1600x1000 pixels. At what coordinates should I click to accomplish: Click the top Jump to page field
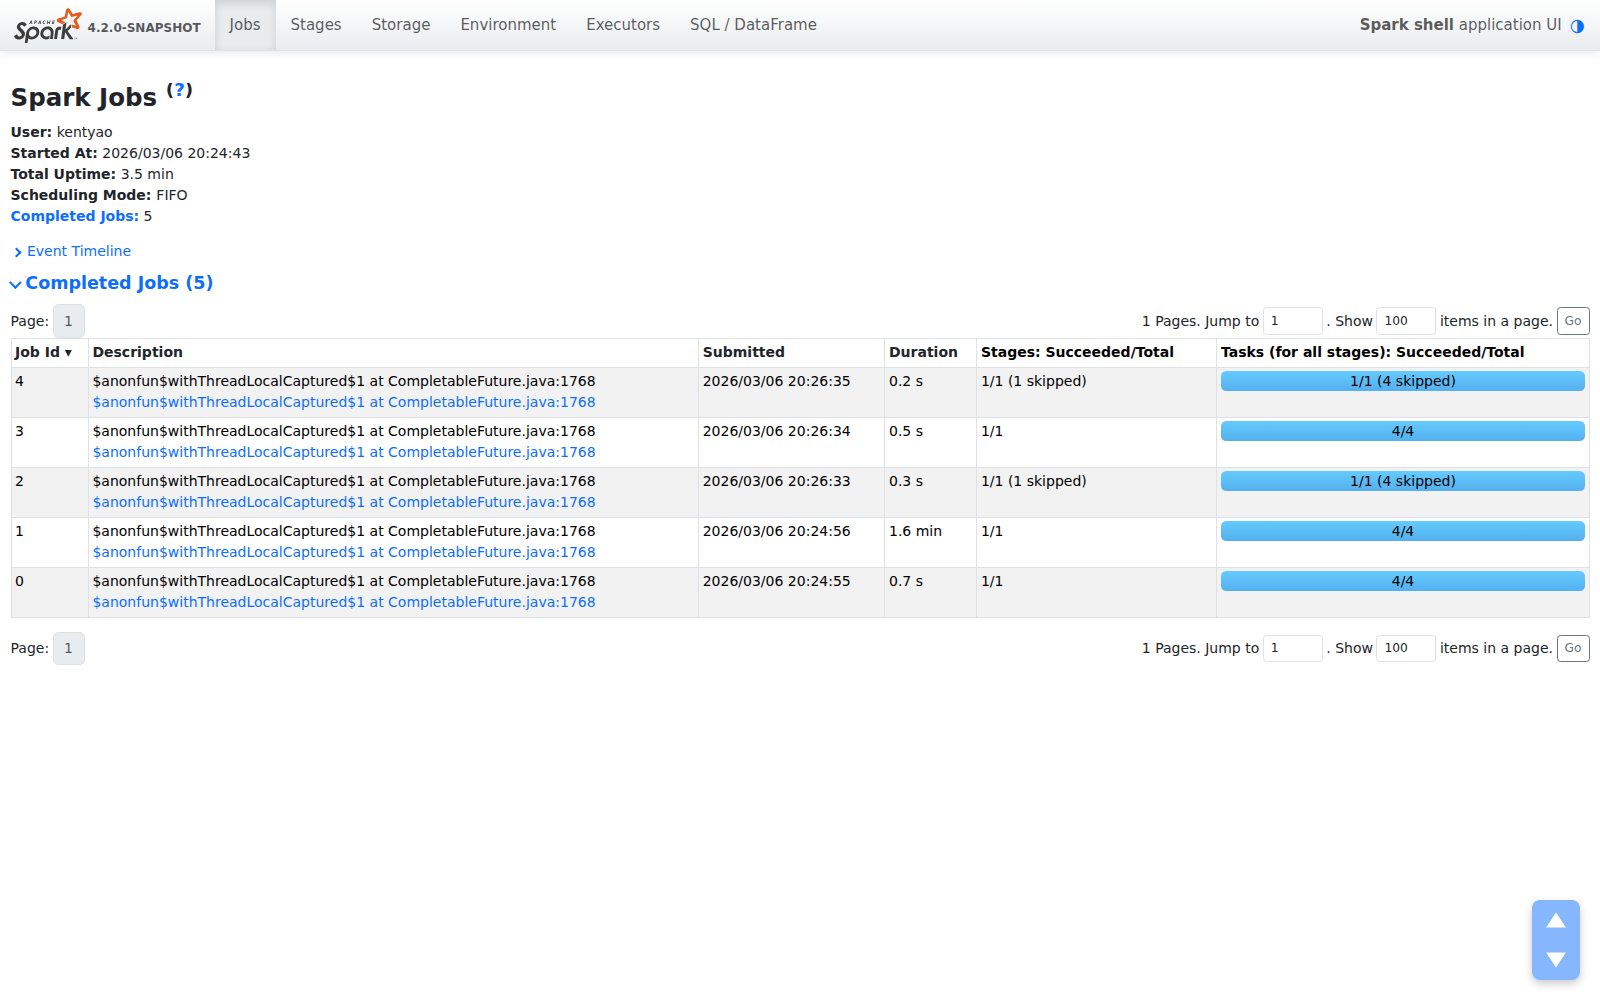(1291, 321)
